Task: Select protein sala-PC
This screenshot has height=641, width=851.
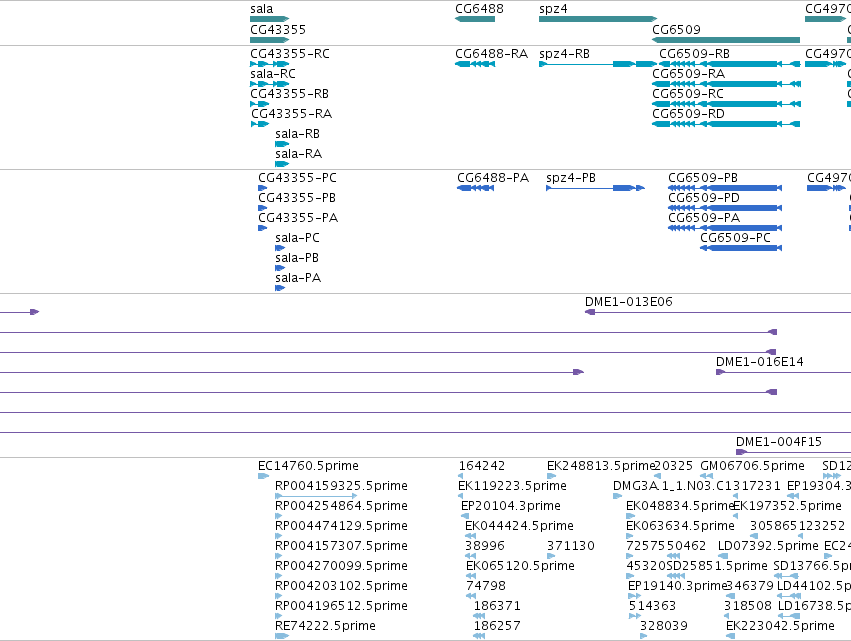Action: coord(280,248)
